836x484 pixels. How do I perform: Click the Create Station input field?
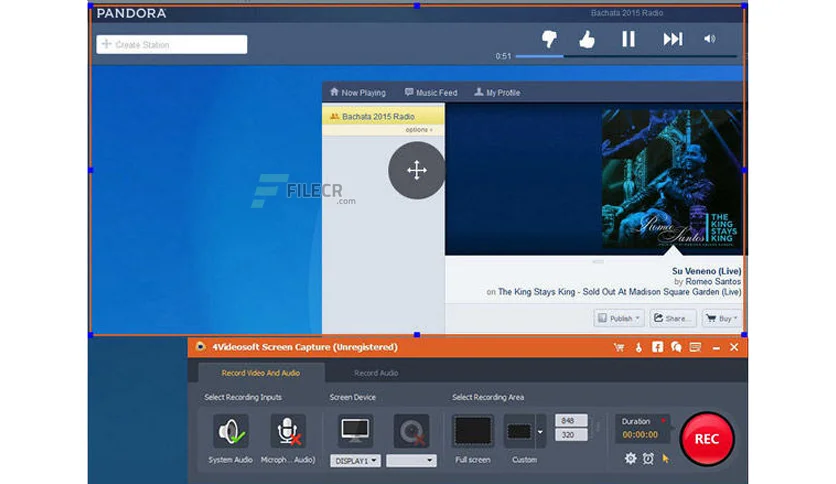coord(172,44)
